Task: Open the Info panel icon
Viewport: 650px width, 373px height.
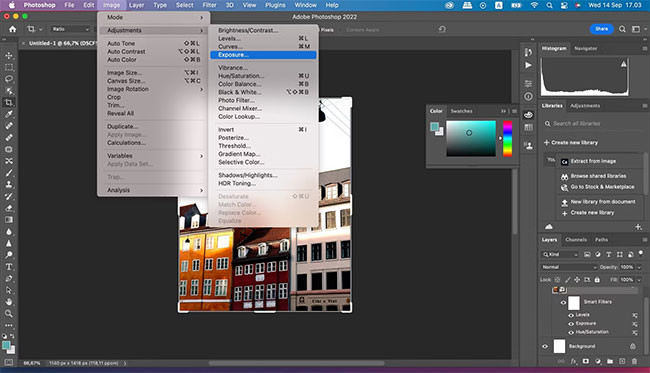Action: pyautogui.click(x=528, y=96)
